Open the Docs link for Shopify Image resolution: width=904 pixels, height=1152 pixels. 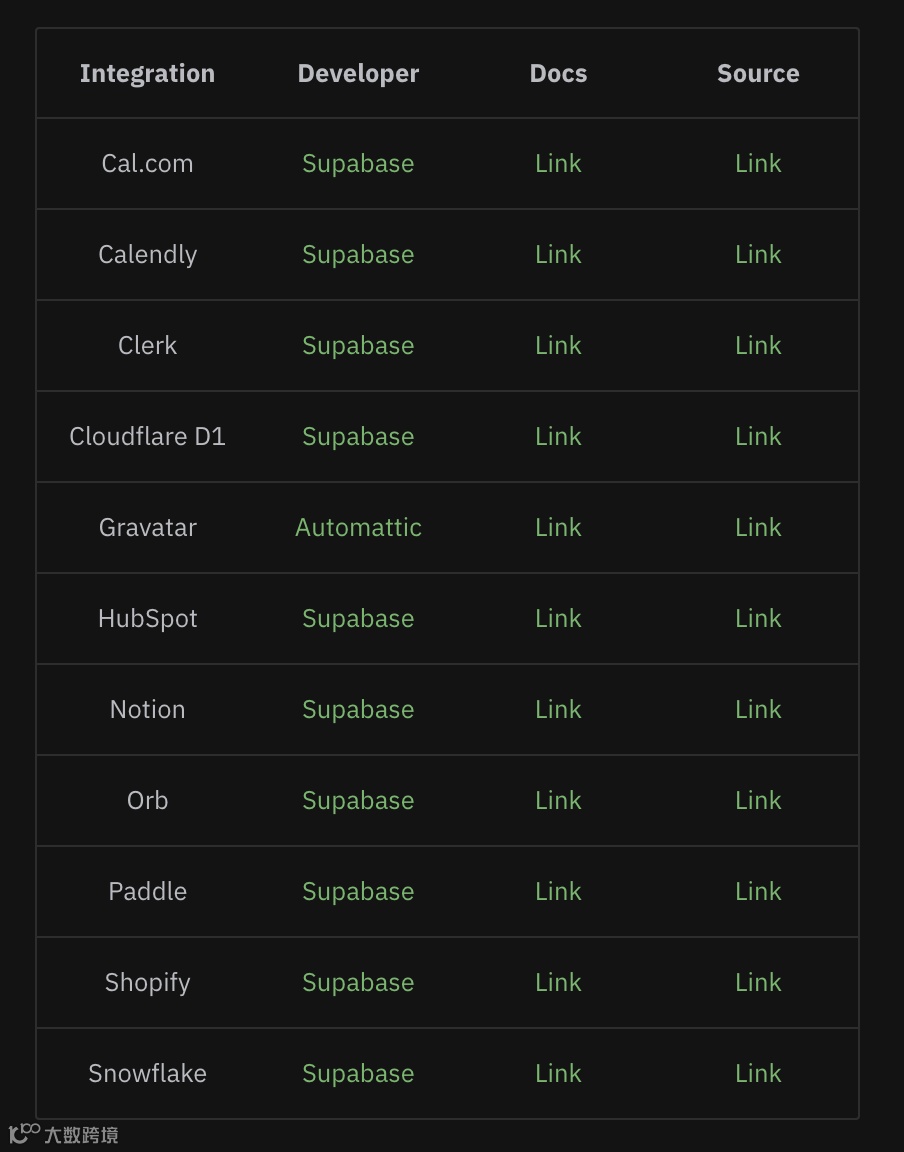[558, 983]
